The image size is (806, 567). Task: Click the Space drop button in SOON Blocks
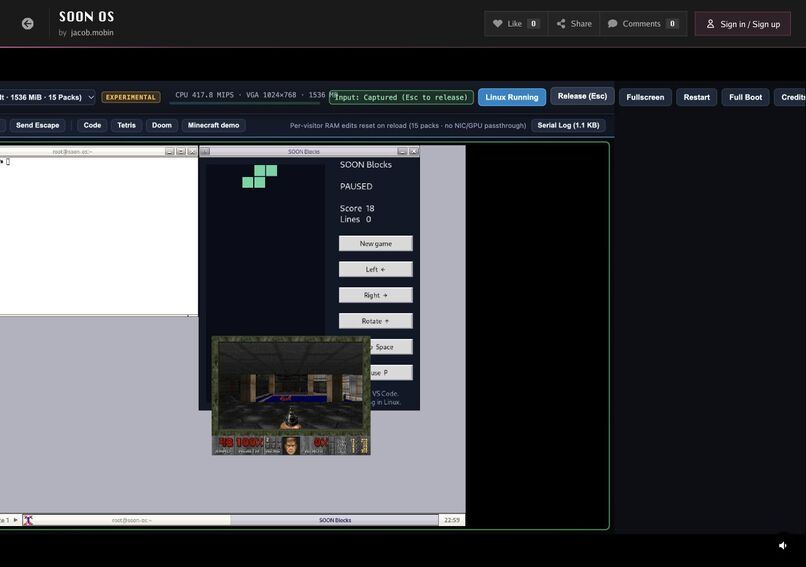point(391,347)
